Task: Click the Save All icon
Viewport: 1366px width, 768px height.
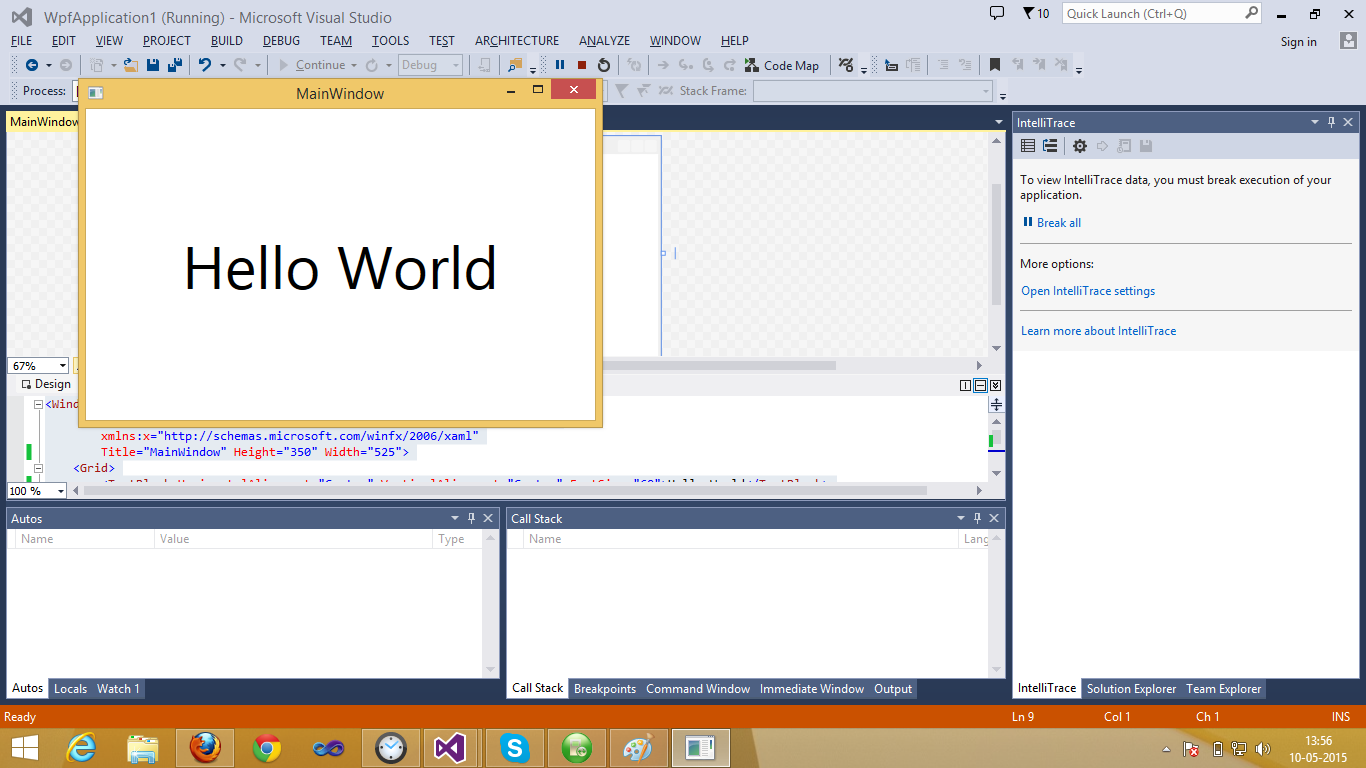Action: pos(175,65)
